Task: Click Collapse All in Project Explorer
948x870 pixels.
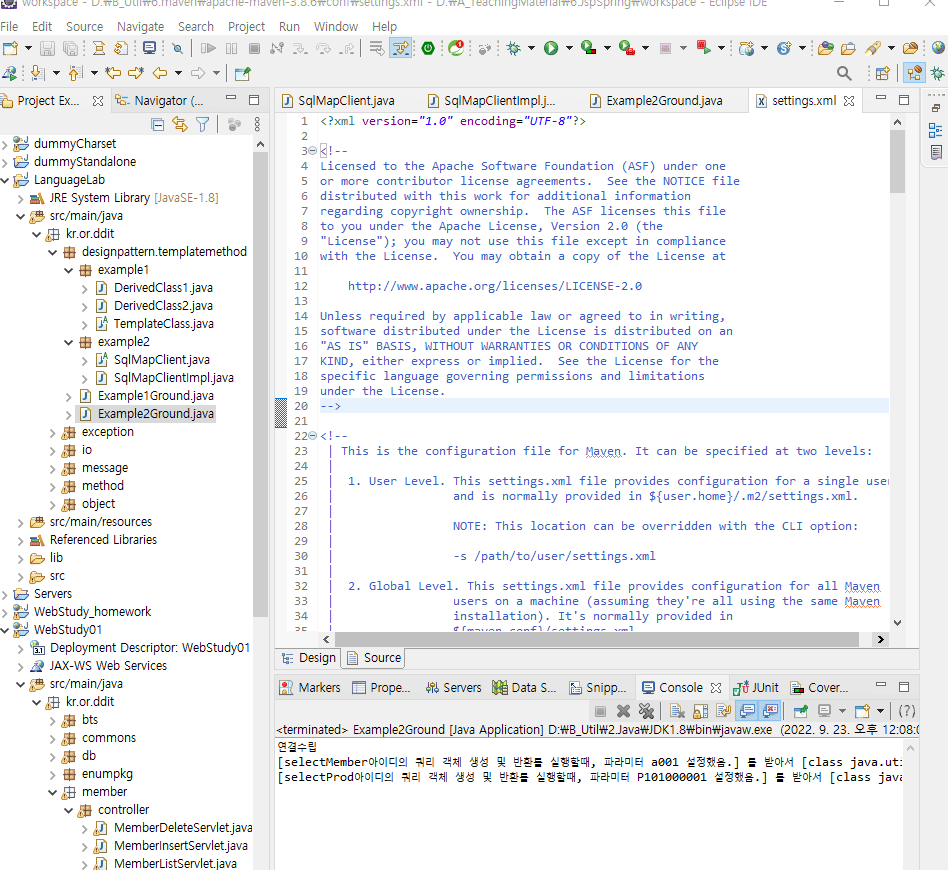Action: (x=158, y=125)
